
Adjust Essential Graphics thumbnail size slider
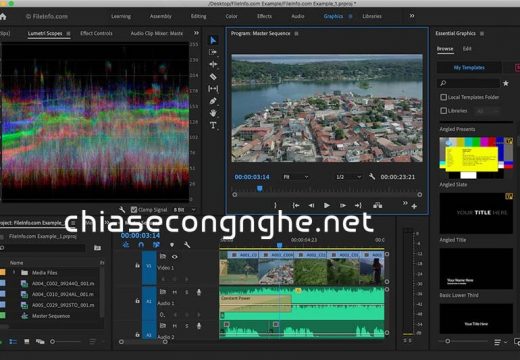(464, 341)
